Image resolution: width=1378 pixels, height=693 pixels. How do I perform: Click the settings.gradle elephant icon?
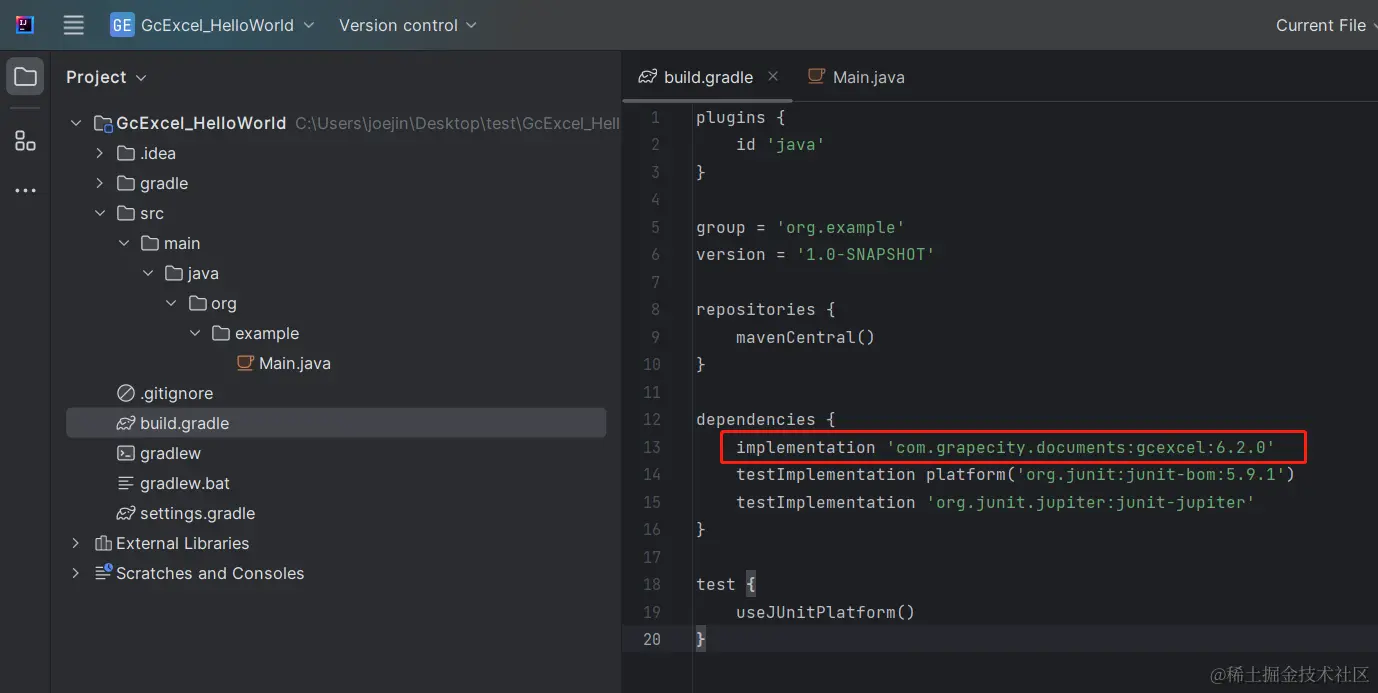click(x=126, y=513)
